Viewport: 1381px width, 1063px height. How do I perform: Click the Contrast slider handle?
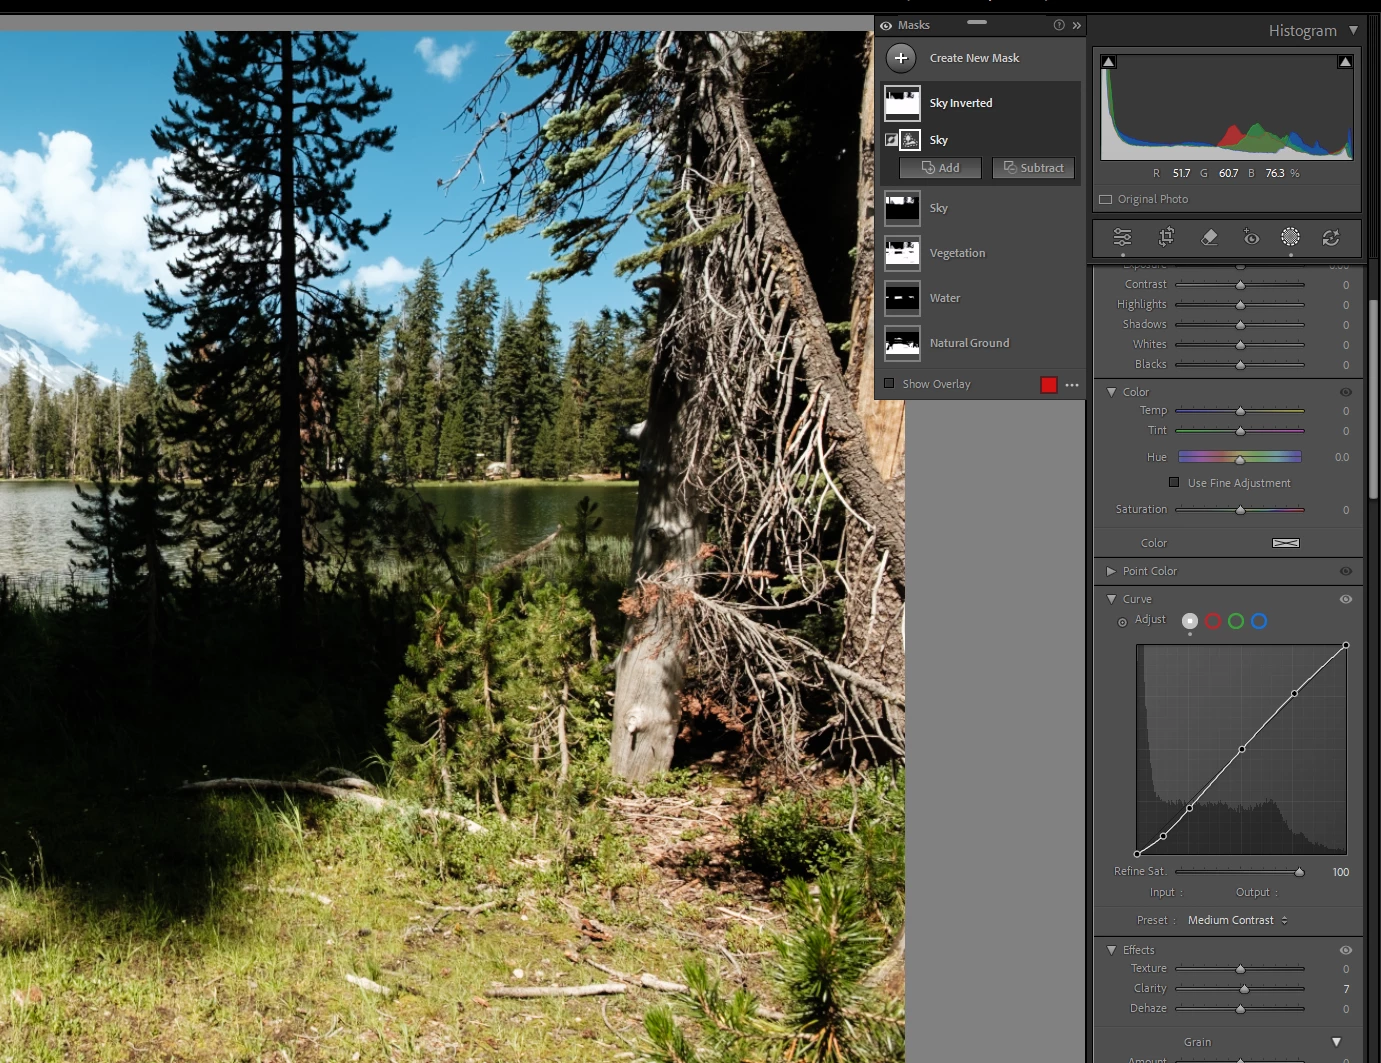1240,285
